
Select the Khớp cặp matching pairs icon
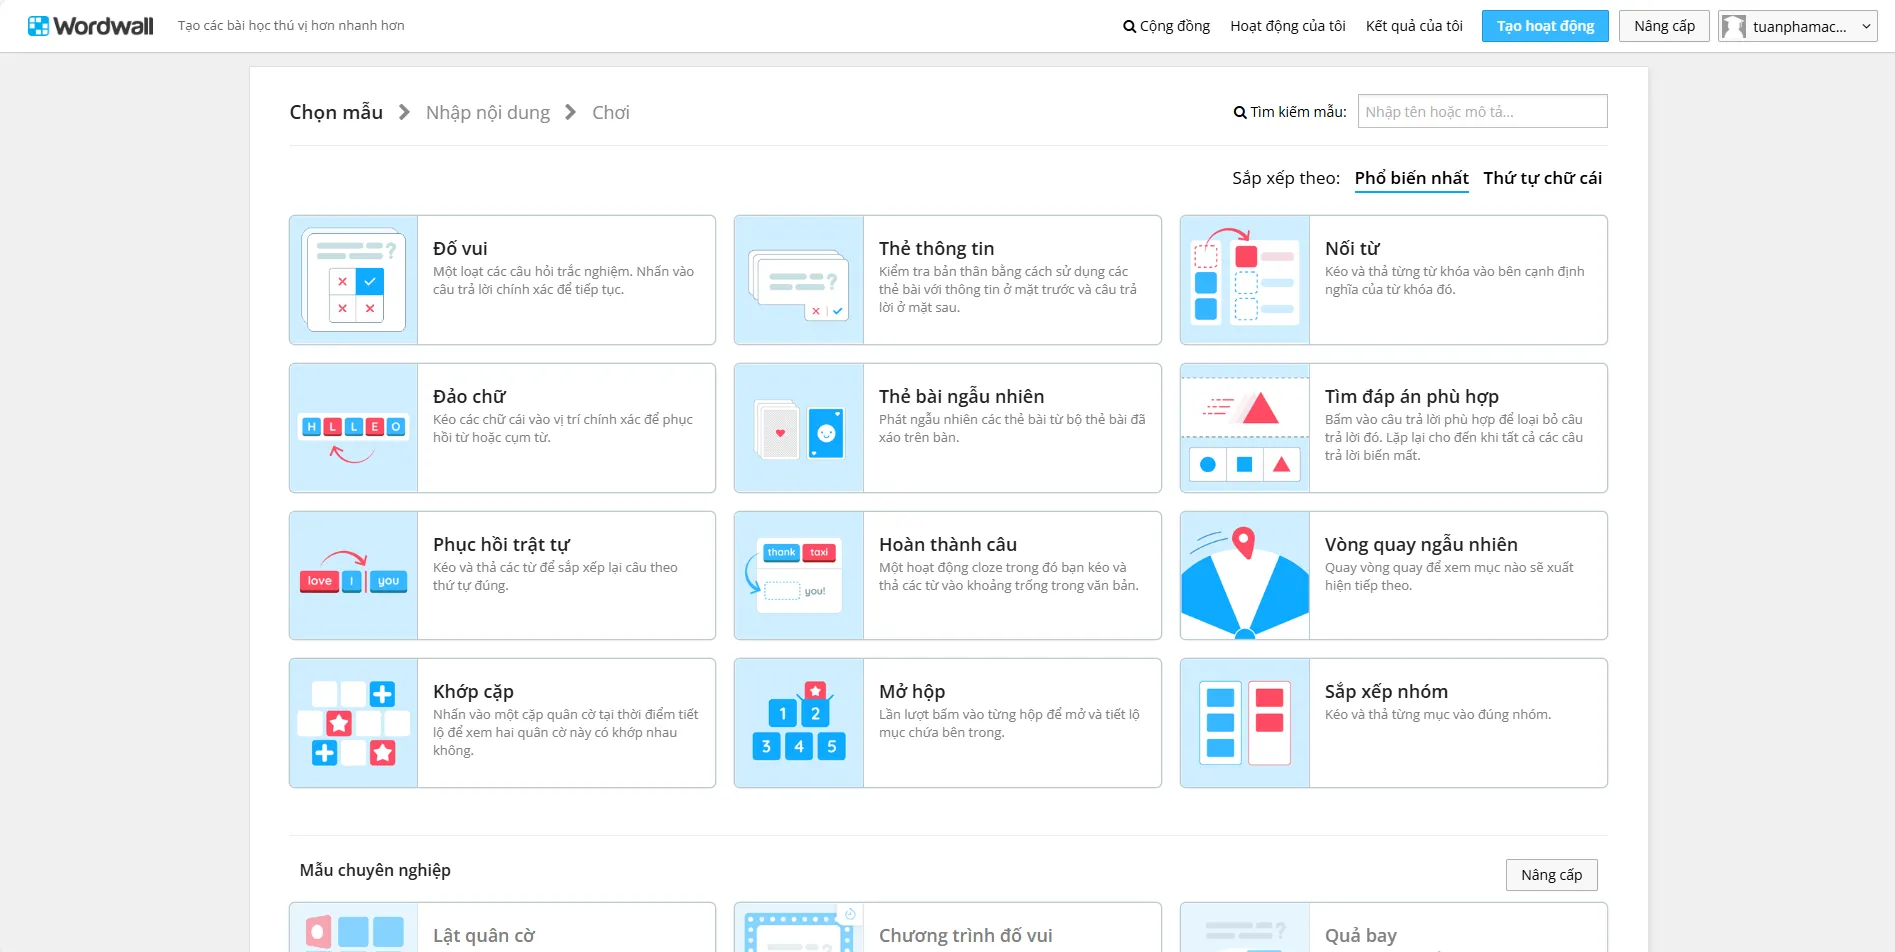pos(353,723)
